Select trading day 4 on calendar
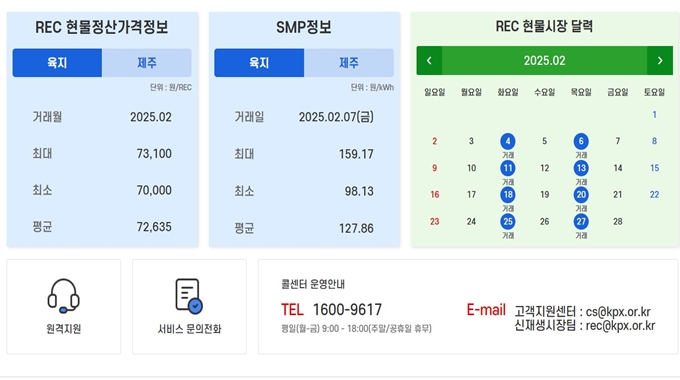 coord(508,141)
